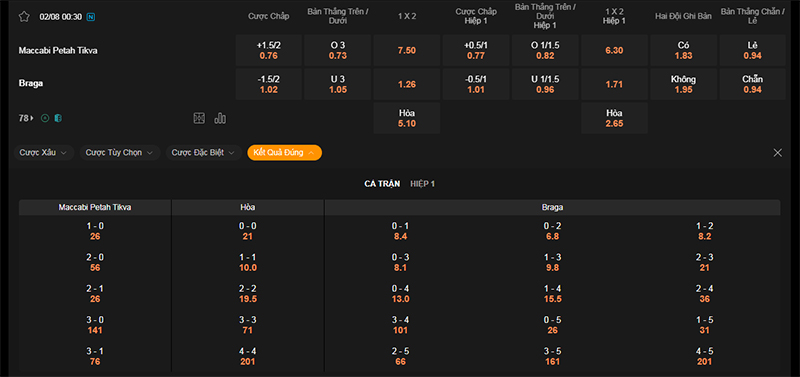Add match to favorites with star icon
This screenshot has height=377, width=800.
(24, 16)
